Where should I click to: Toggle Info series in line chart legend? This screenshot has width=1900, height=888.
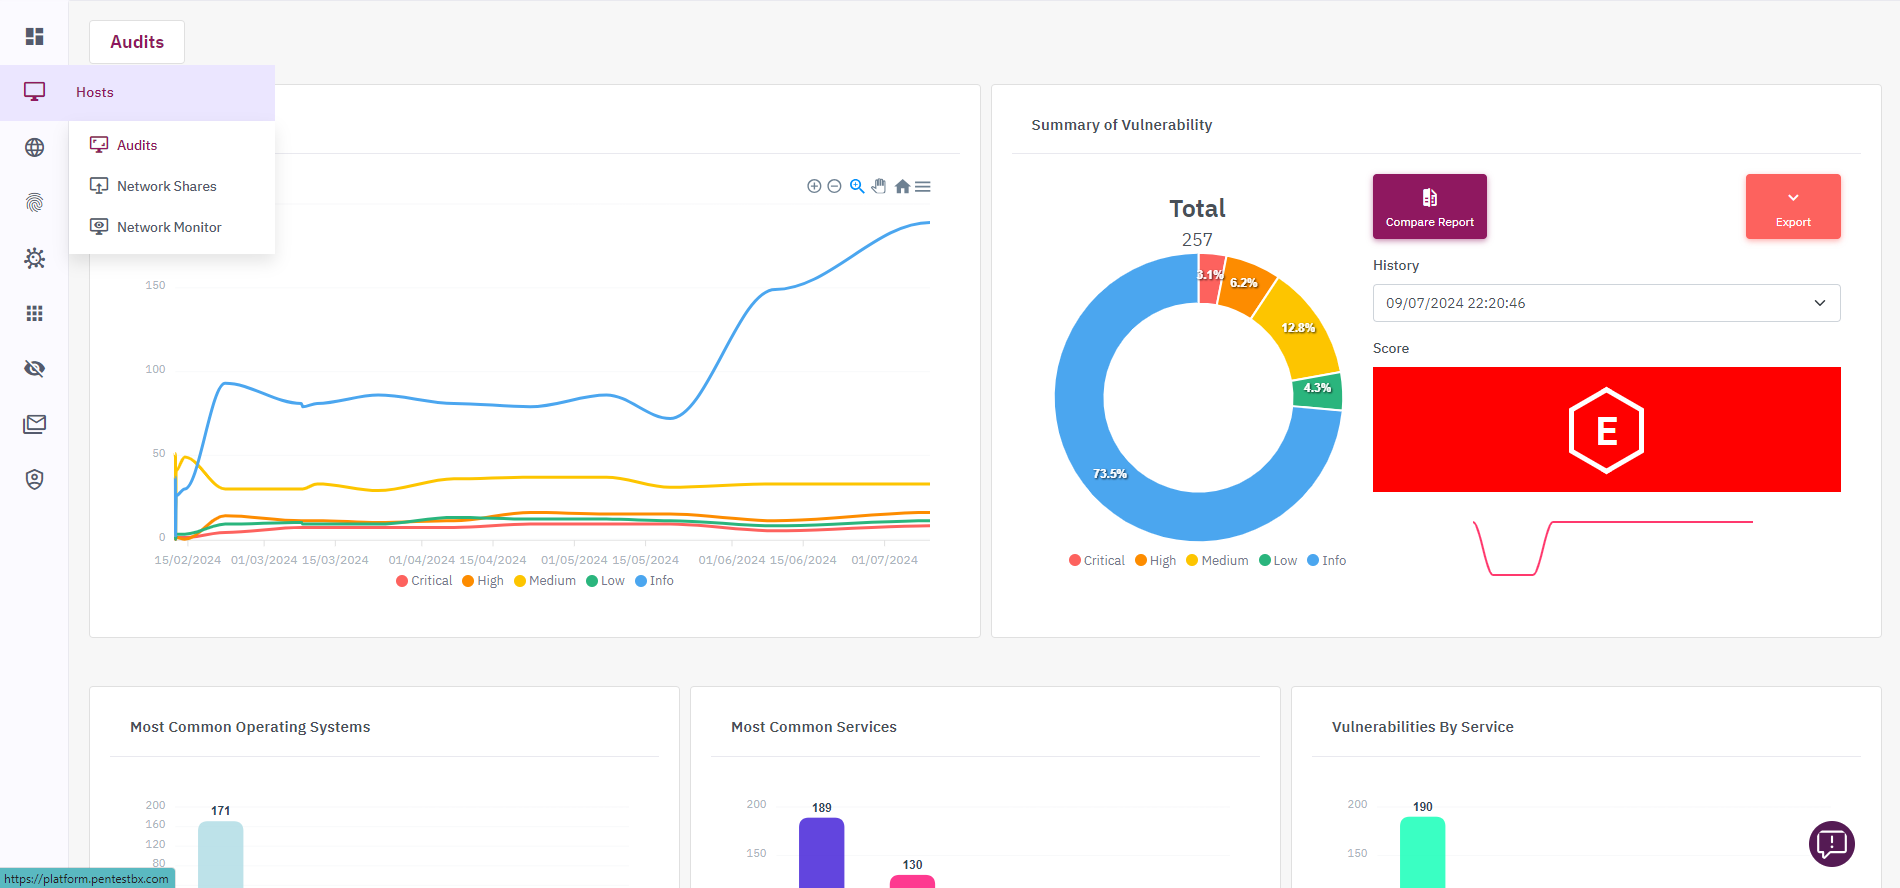tap(654, 581)
